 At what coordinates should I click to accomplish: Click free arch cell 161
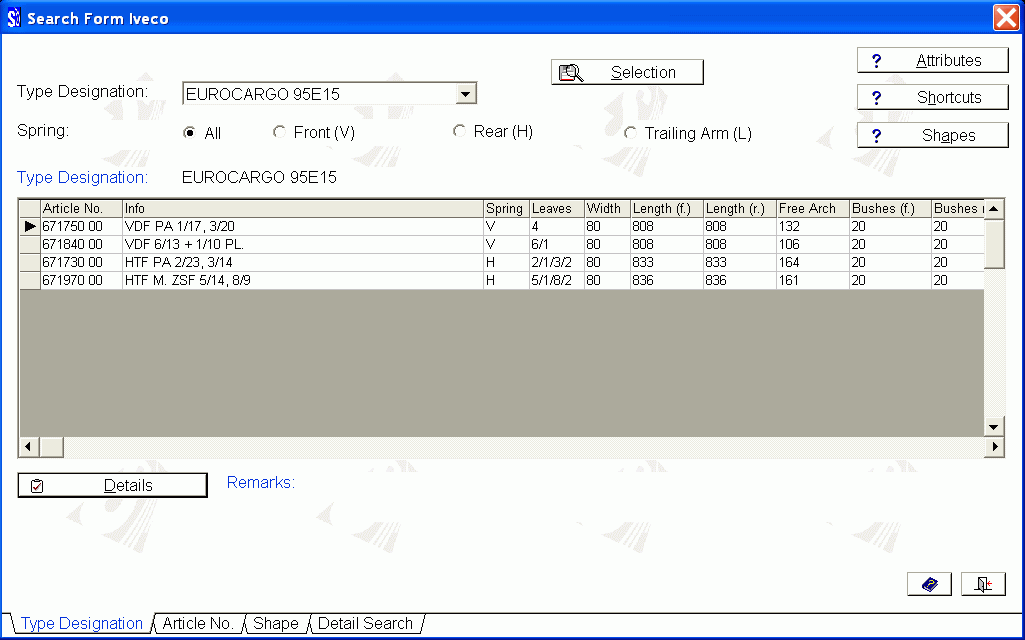pos(812,280)
